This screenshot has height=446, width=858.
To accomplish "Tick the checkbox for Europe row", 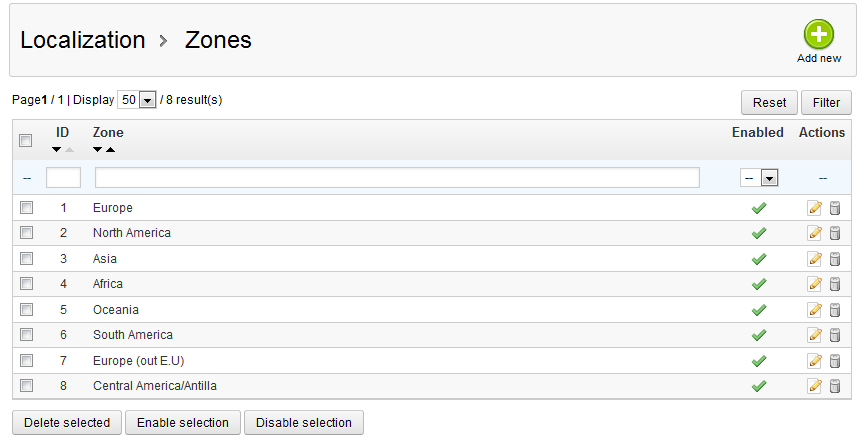I will 27,208.
